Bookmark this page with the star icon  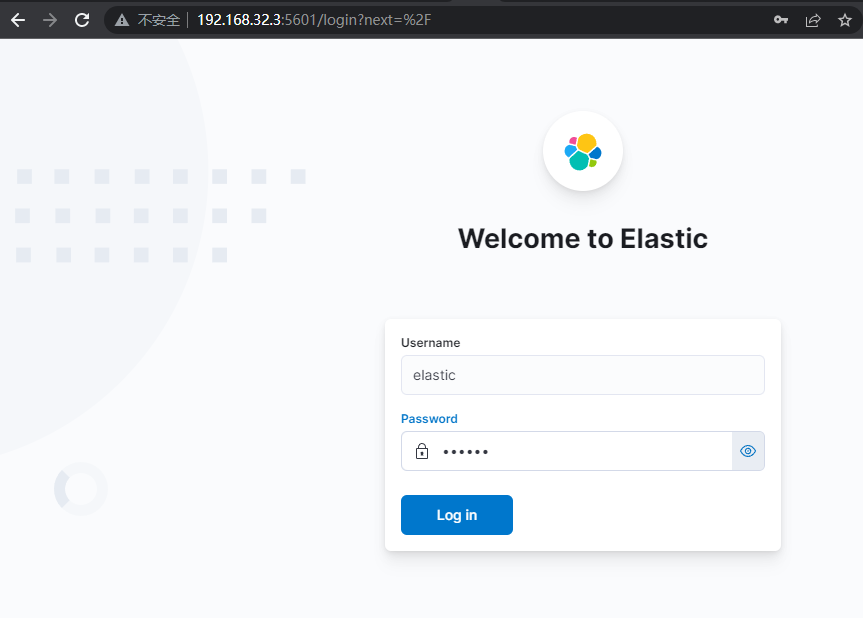pos(845,20)
